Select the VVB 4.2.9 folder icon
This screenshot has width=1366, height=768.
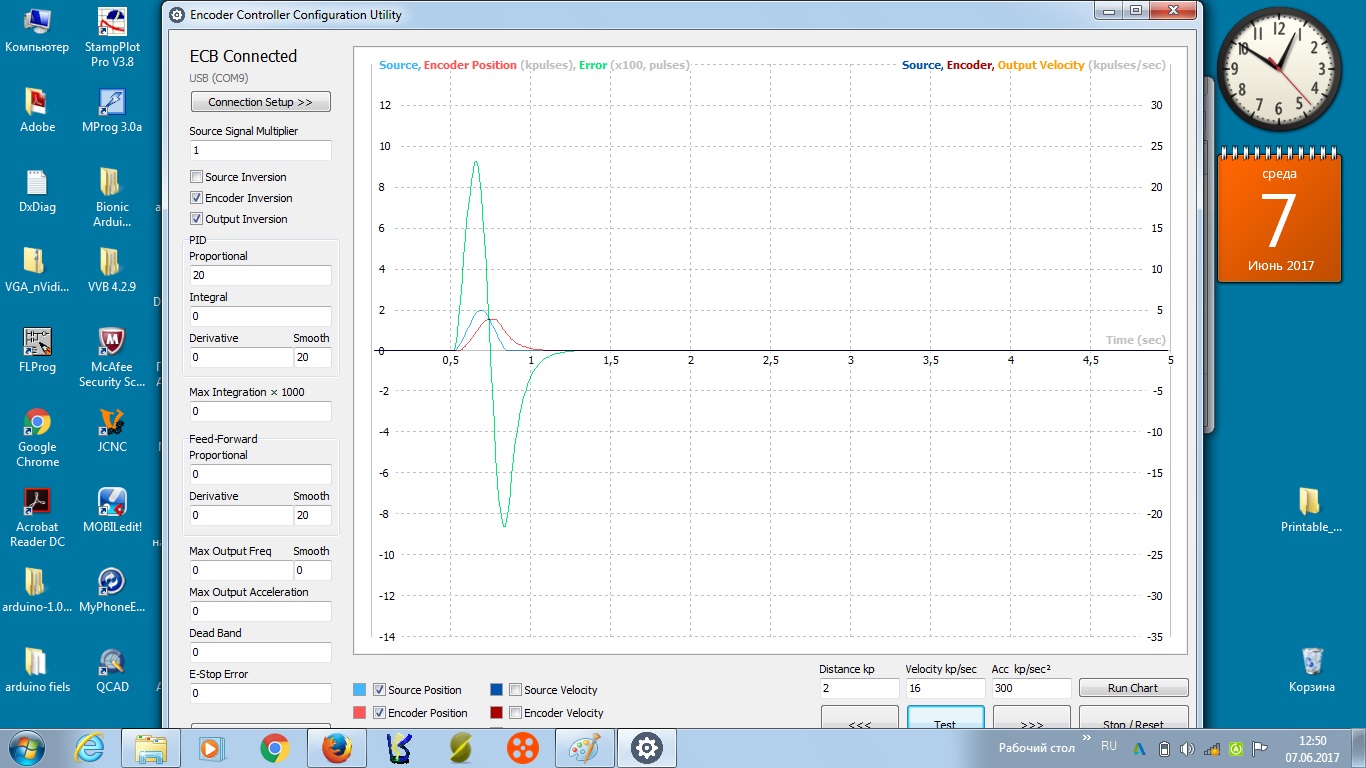112,269
